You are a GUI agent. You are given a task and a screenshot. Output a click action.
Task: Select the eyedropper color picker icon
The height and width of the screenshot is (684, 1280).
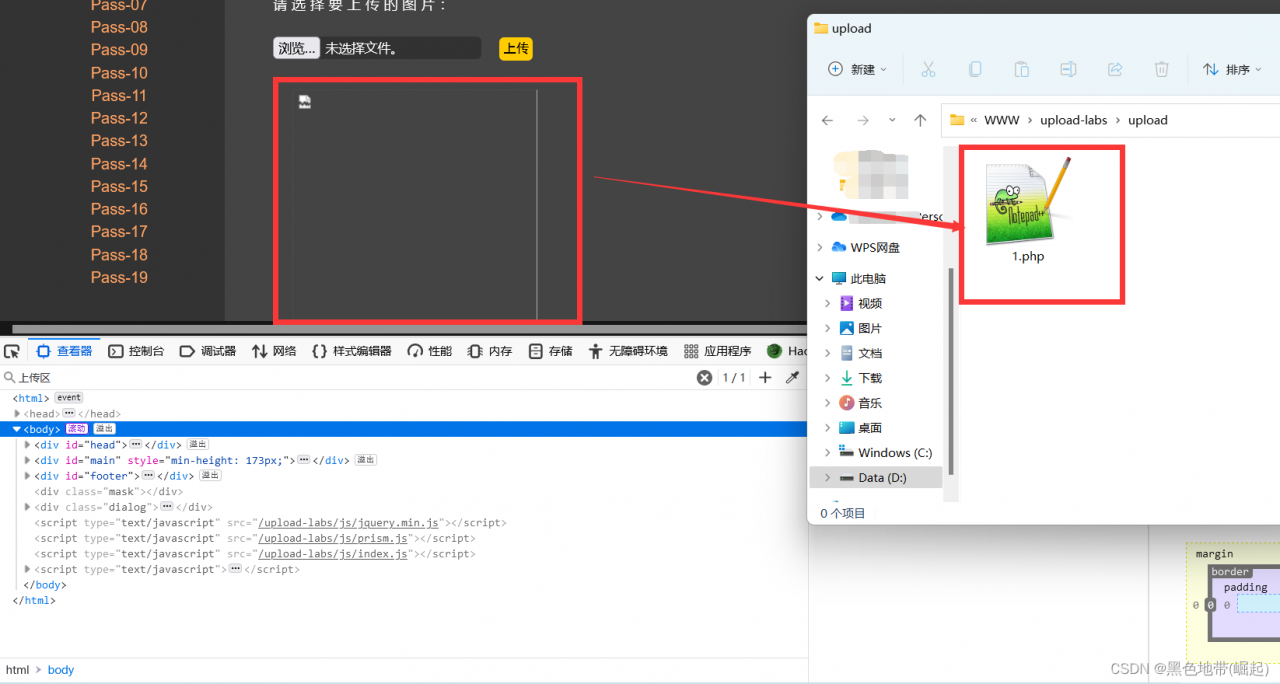[793, 377]
